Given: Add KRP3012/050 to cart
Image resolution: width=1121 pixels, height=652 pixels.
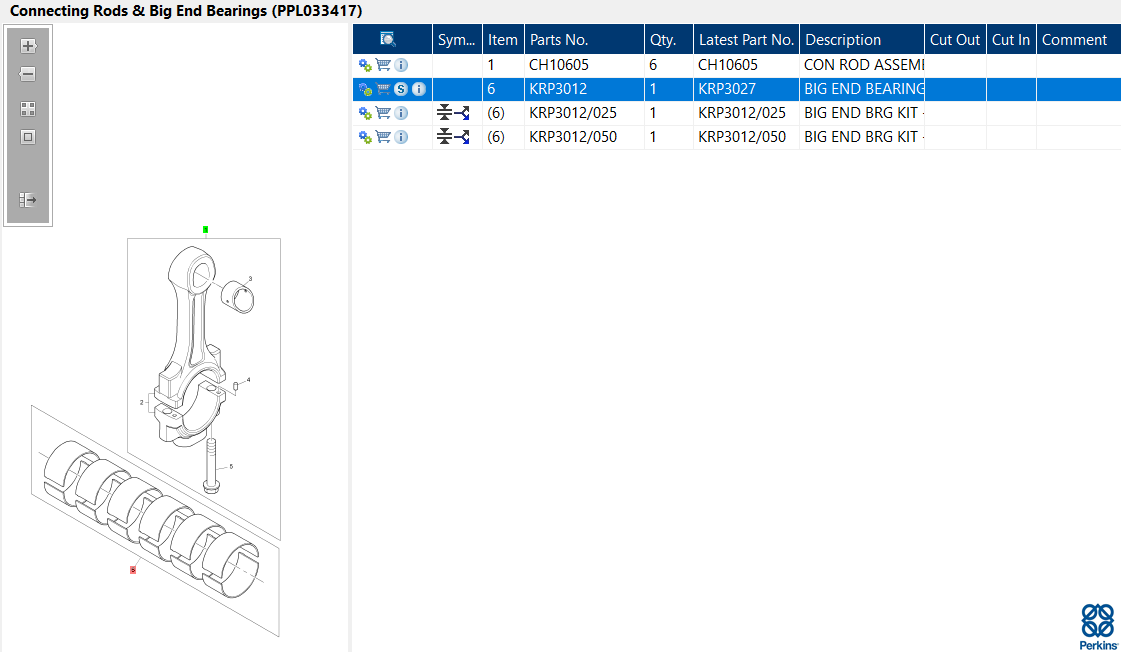Looking at the screenshot, I should [383, 137].
